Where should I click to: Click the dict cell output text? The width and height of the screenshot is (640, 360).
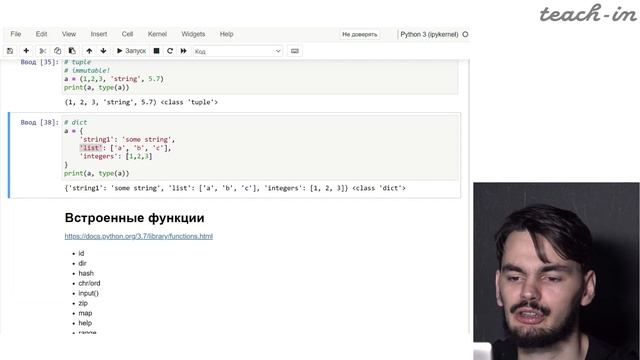click(x=235, y=188)
